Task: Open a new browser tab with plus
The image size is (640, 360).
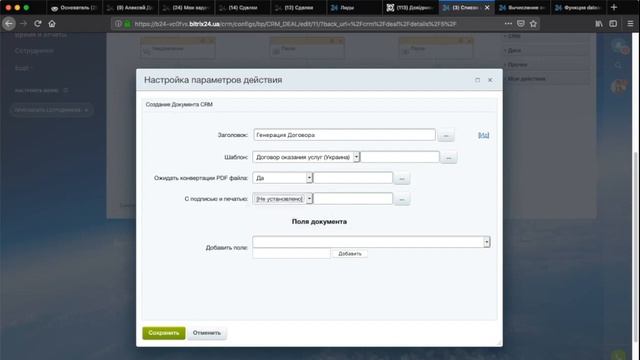Action: point(614,7)
